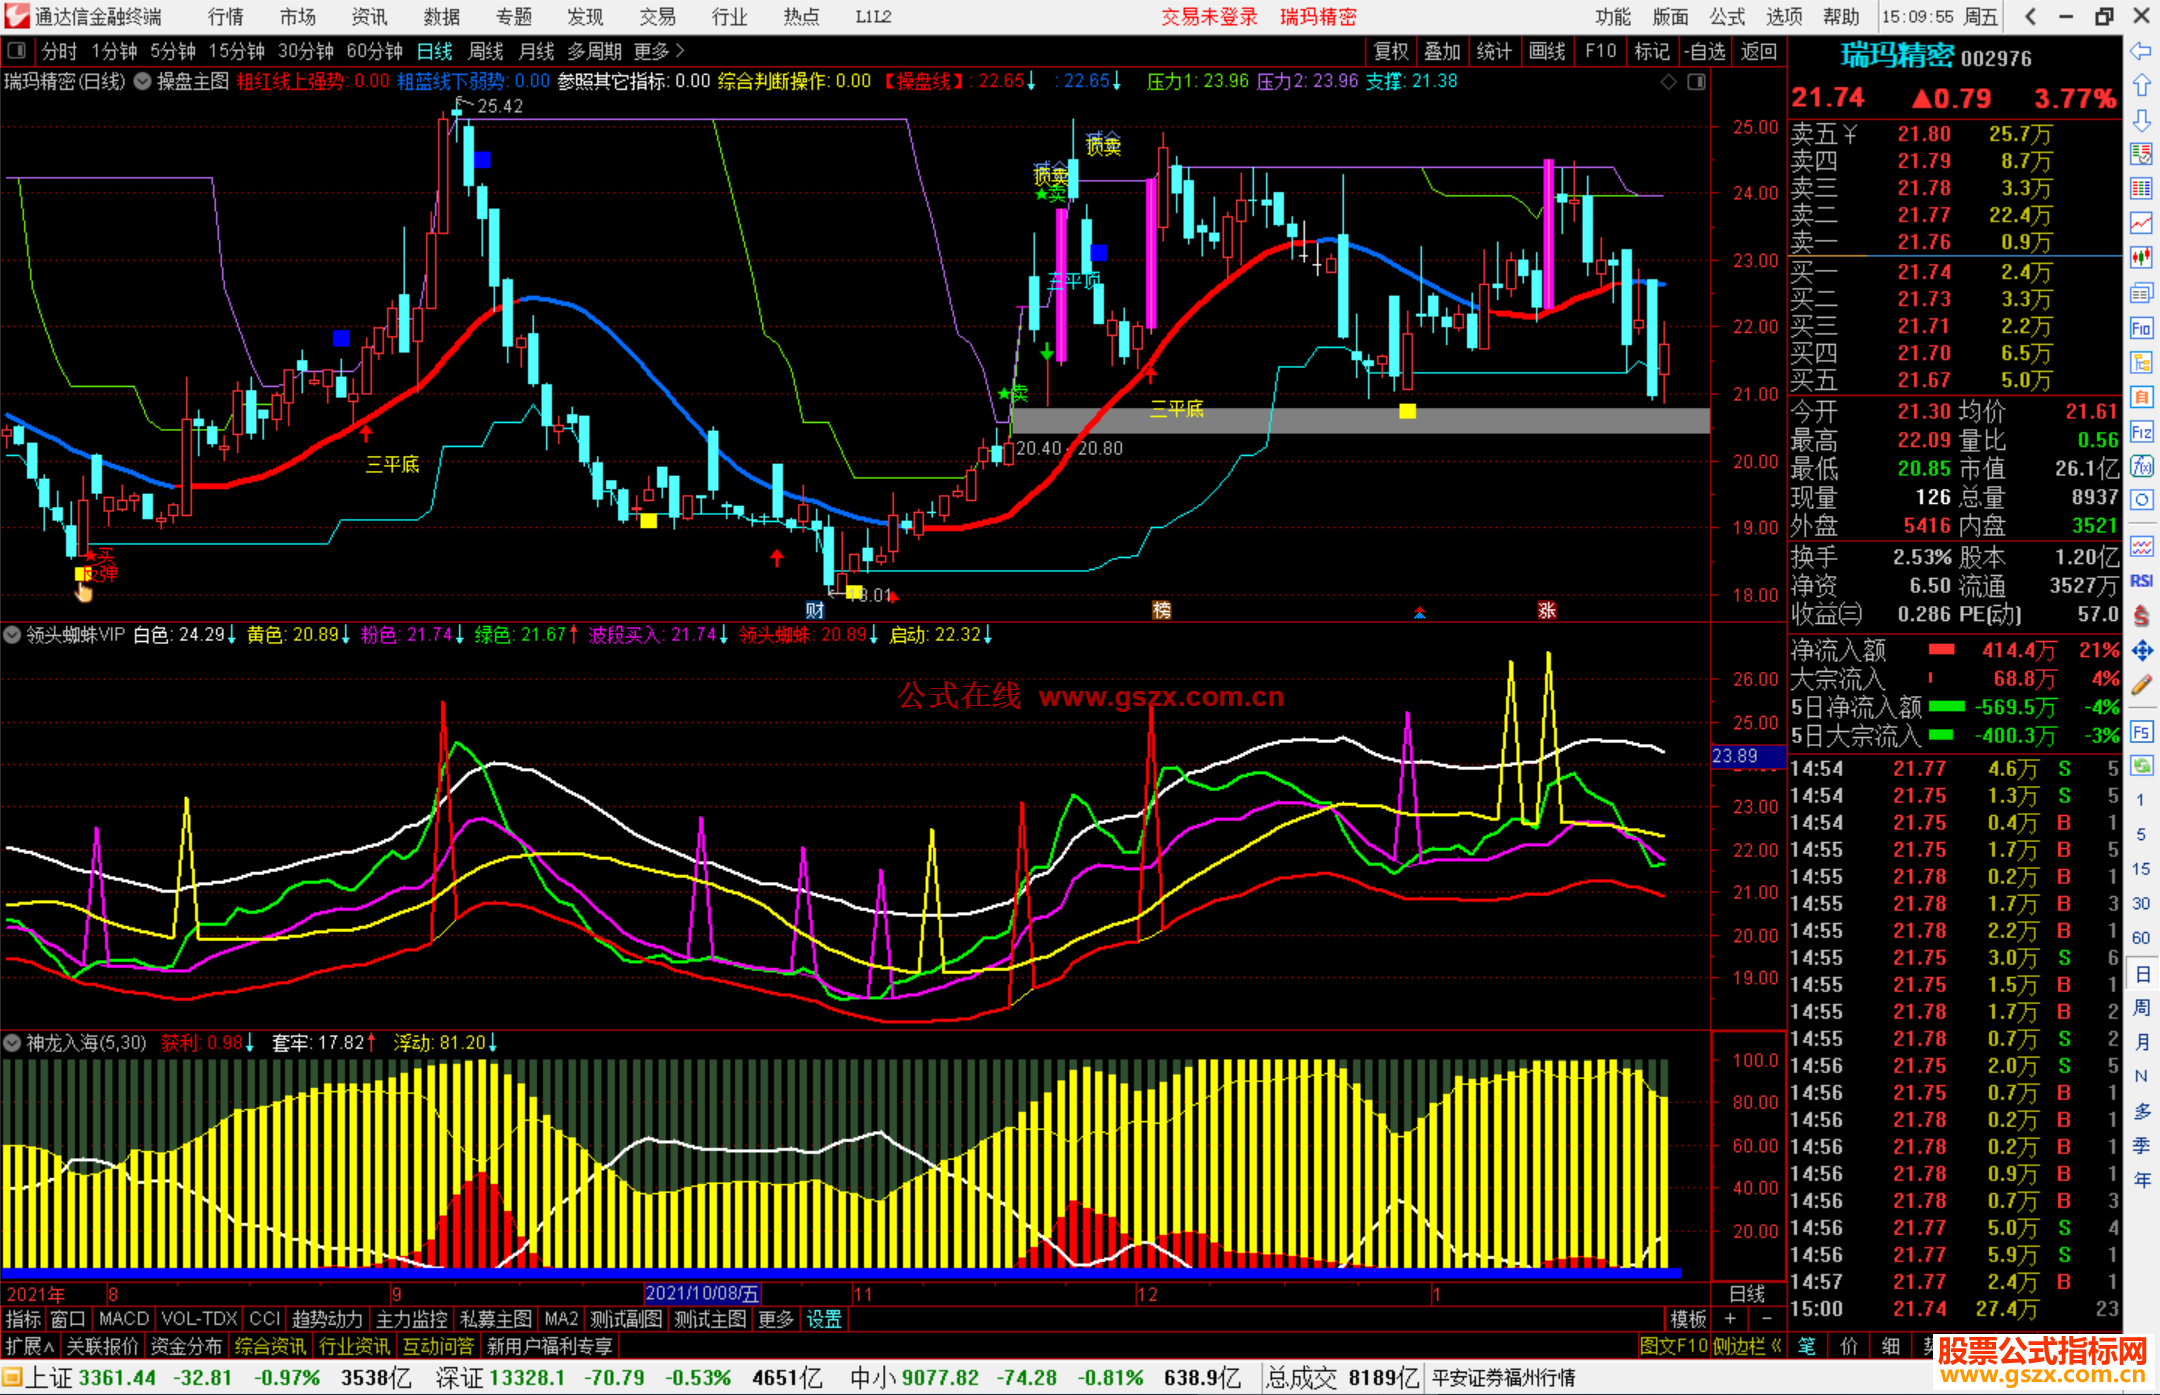
Task: Click the blue four-way move arrows icon
Action: 2141,651
